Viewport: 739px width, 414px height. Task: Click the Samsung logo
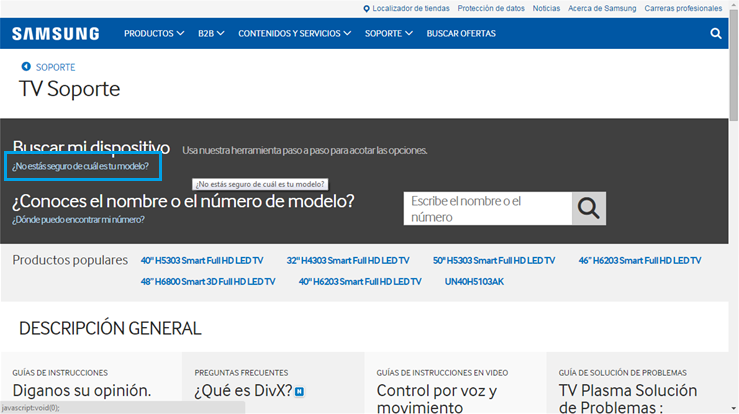(x=56, y=33)
